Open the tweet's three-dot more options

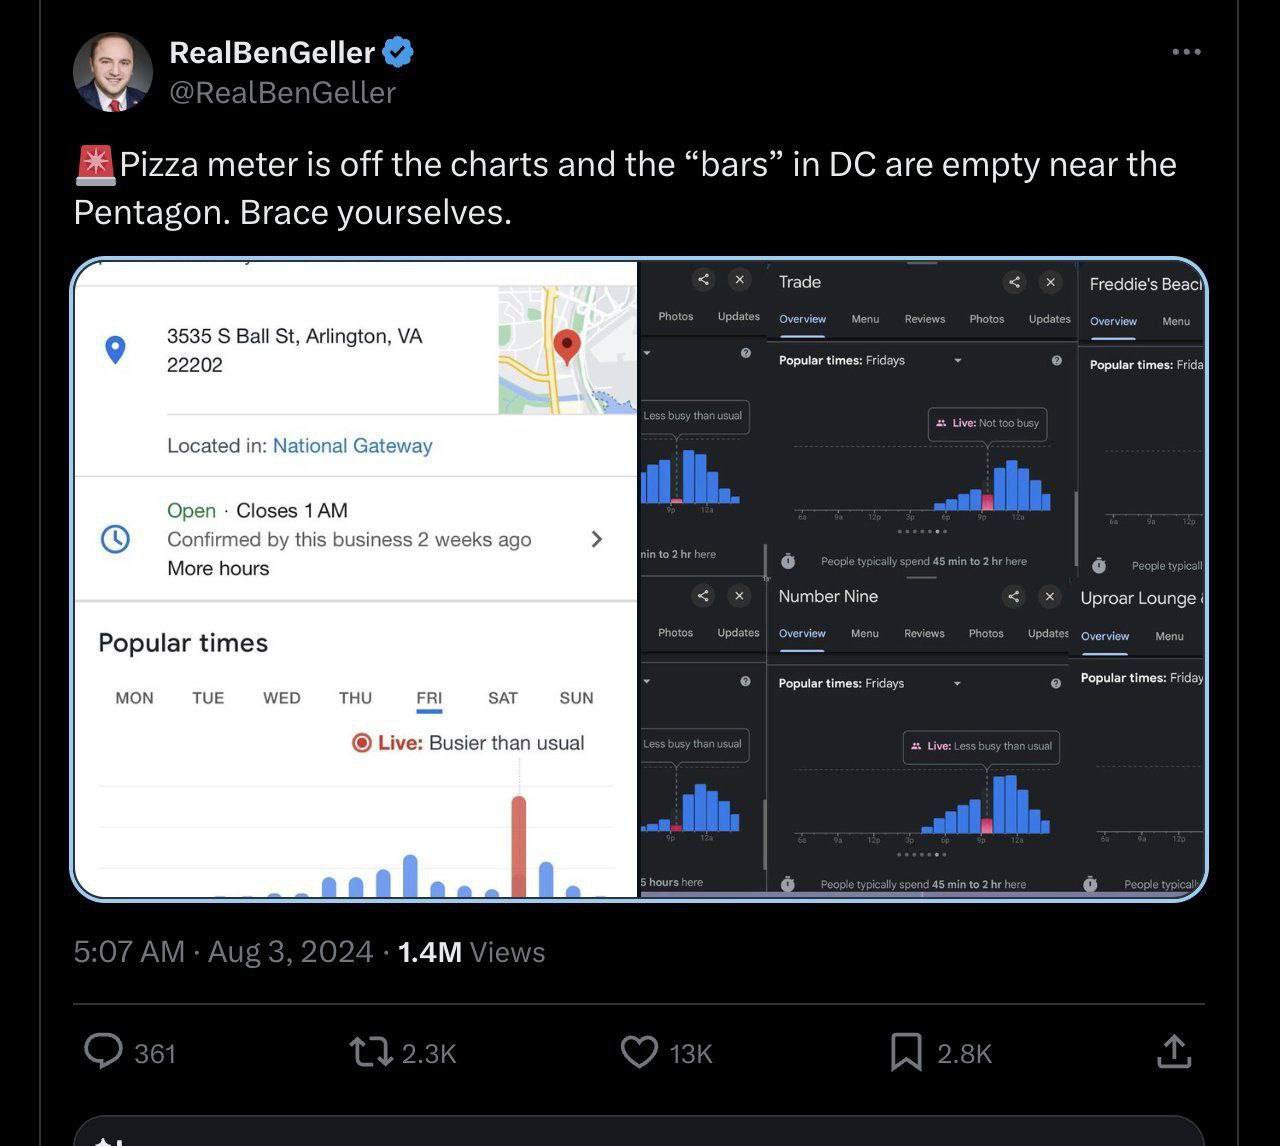(x=1186, y=52)
